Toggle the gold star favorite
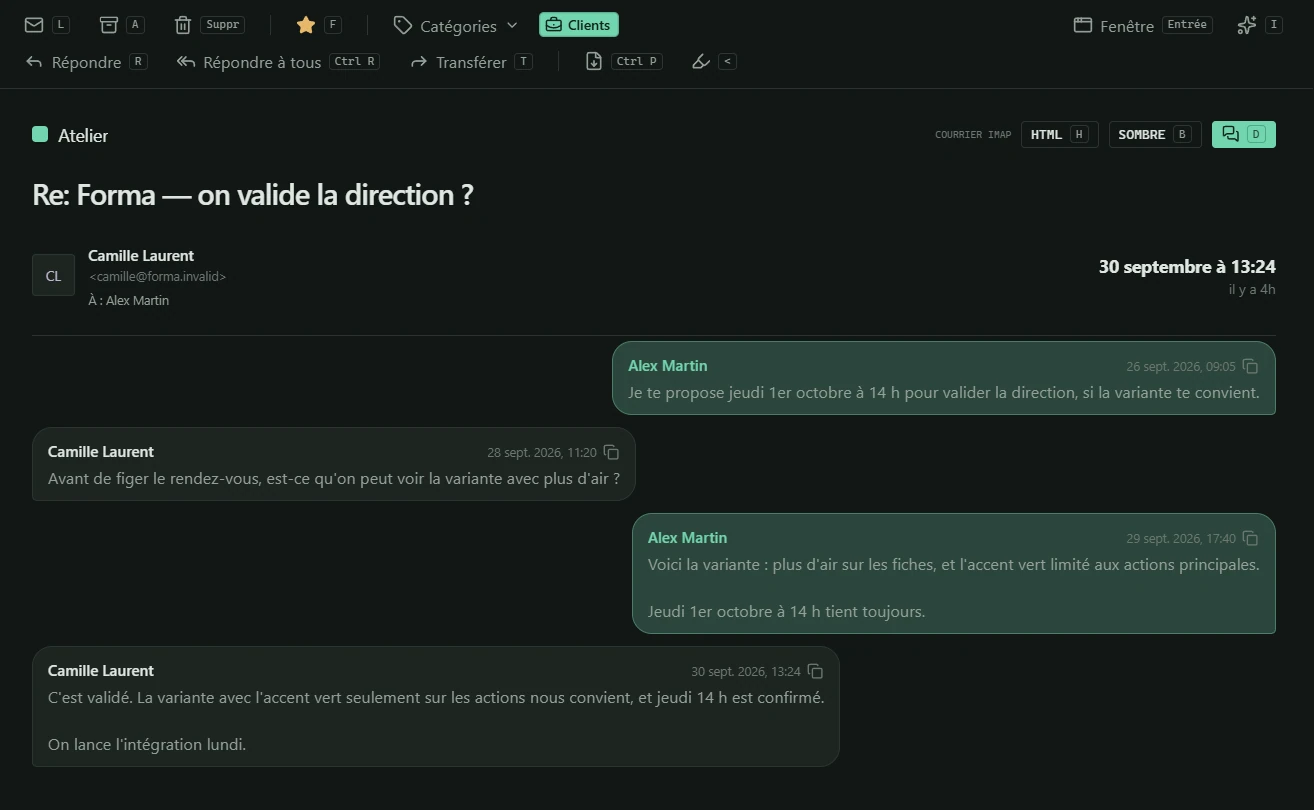This screenshot has height=810, width=1314. click(306, 25)
